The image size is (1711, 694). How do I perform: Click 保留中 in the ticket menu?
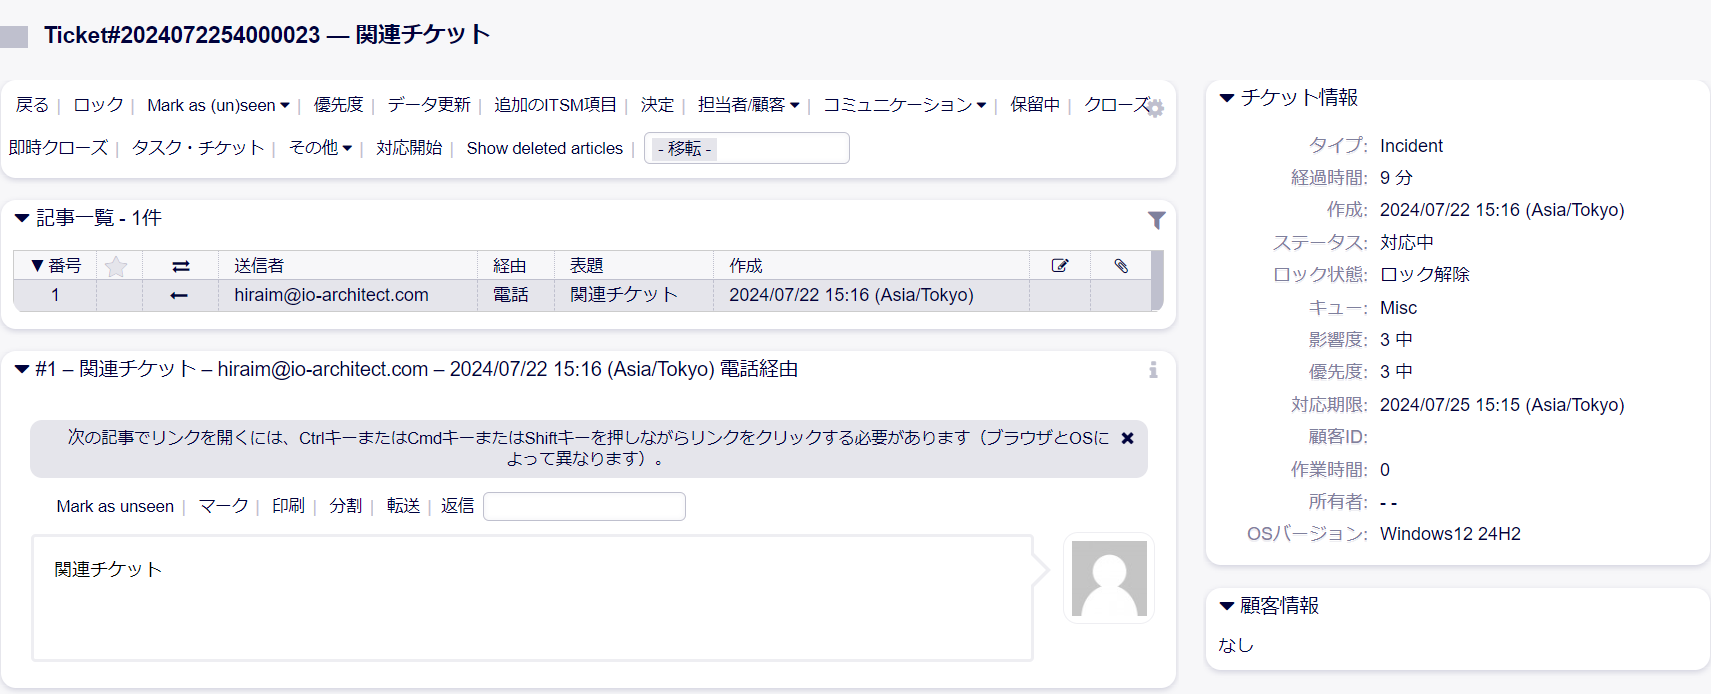pos(1035,105)
